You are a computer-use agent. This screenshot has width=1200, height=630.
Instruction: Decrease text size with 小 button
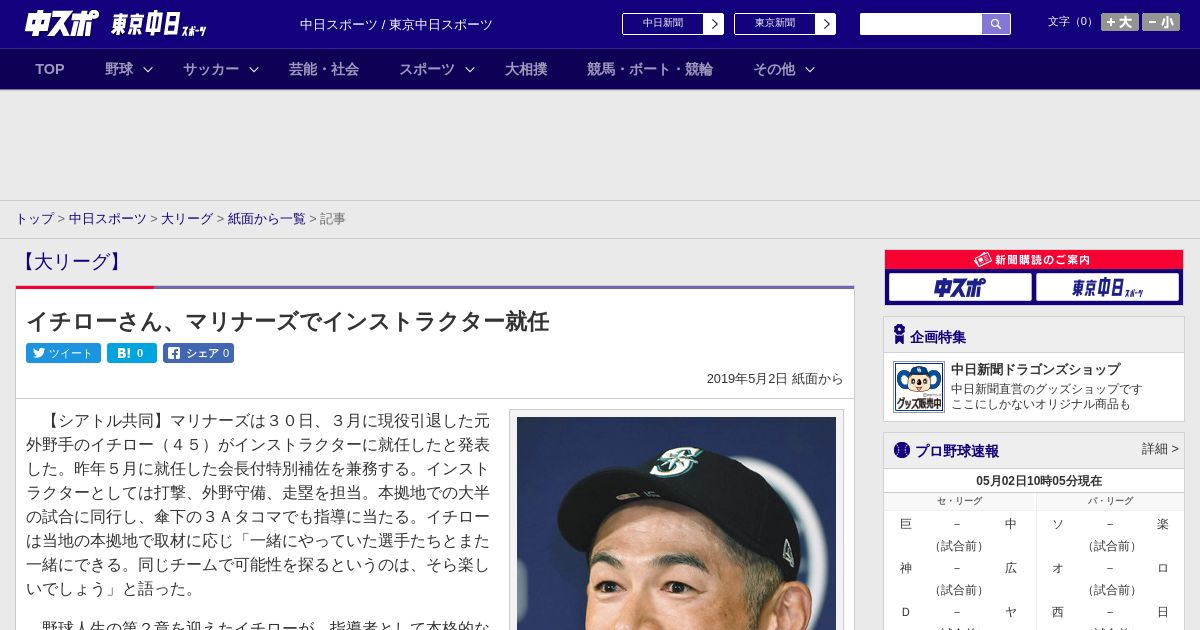tap(1161, 22)
